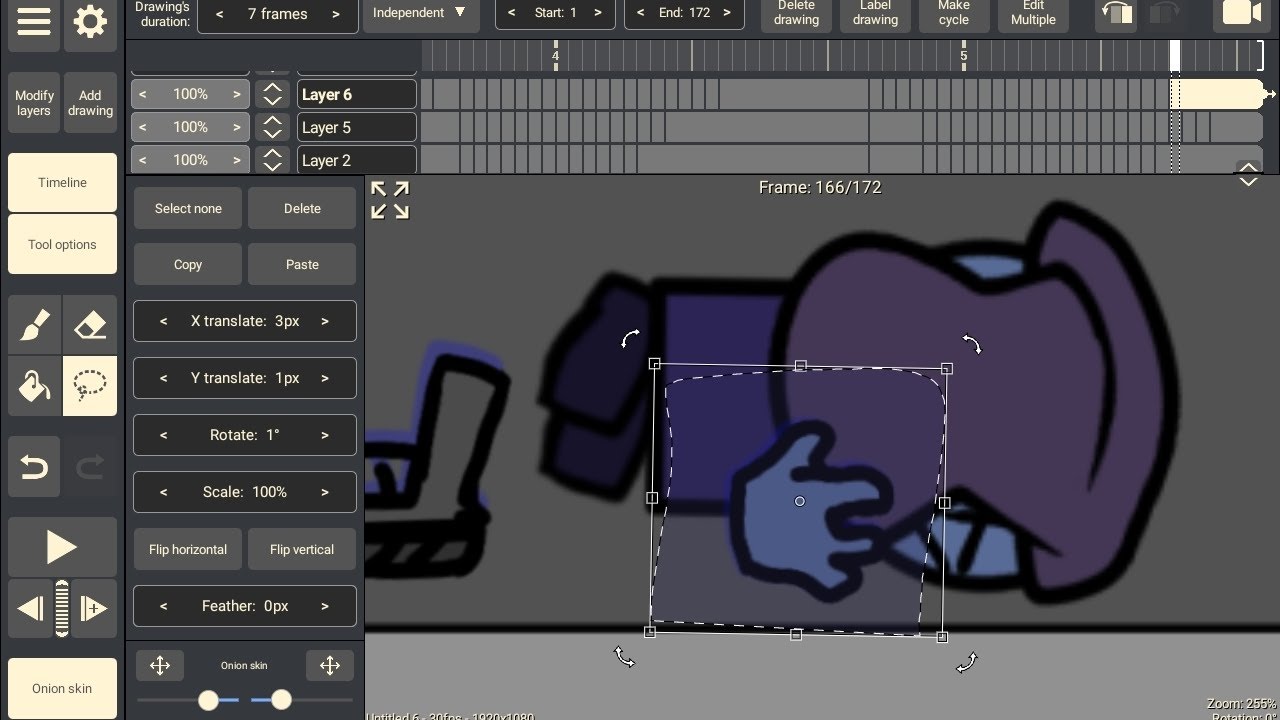This screenshot has height=720, width=1280.
Task: Click the selection center pivot point
Action: coord(799,501)
